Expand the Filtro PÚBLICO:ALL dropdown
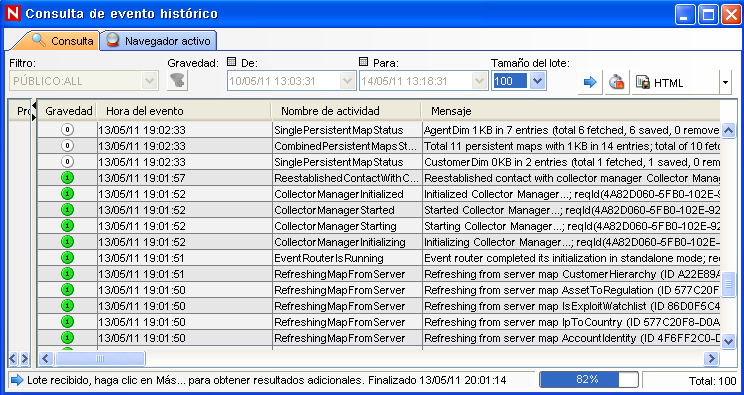 point(149,81)
